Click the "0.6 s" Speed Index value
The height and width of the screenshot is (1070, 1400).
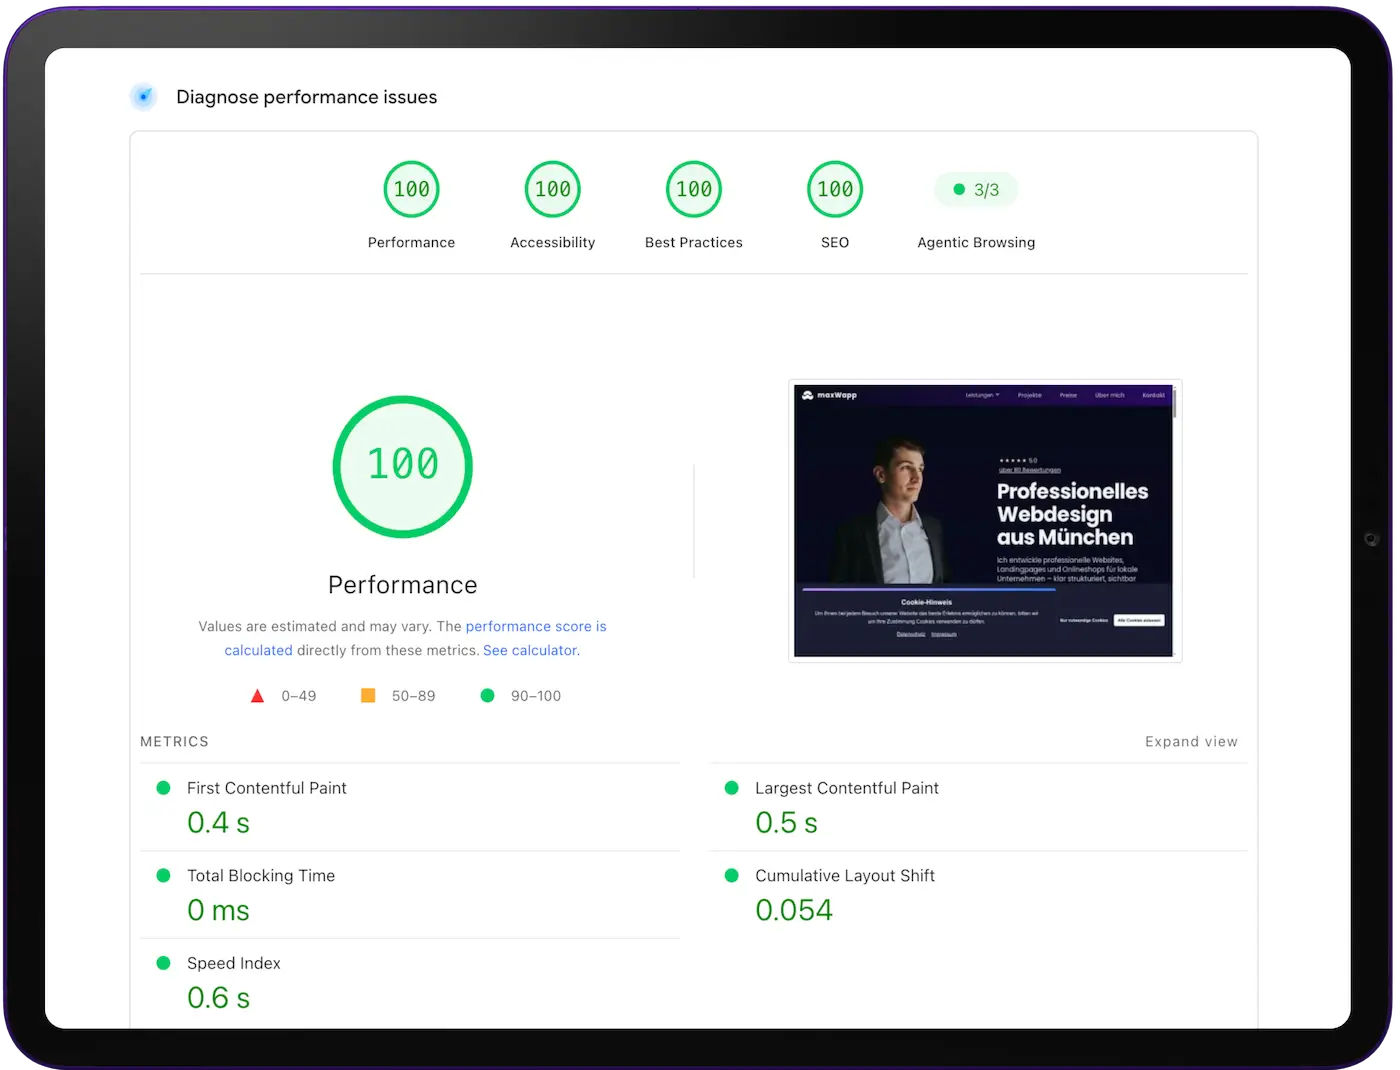tap(218, 998)
